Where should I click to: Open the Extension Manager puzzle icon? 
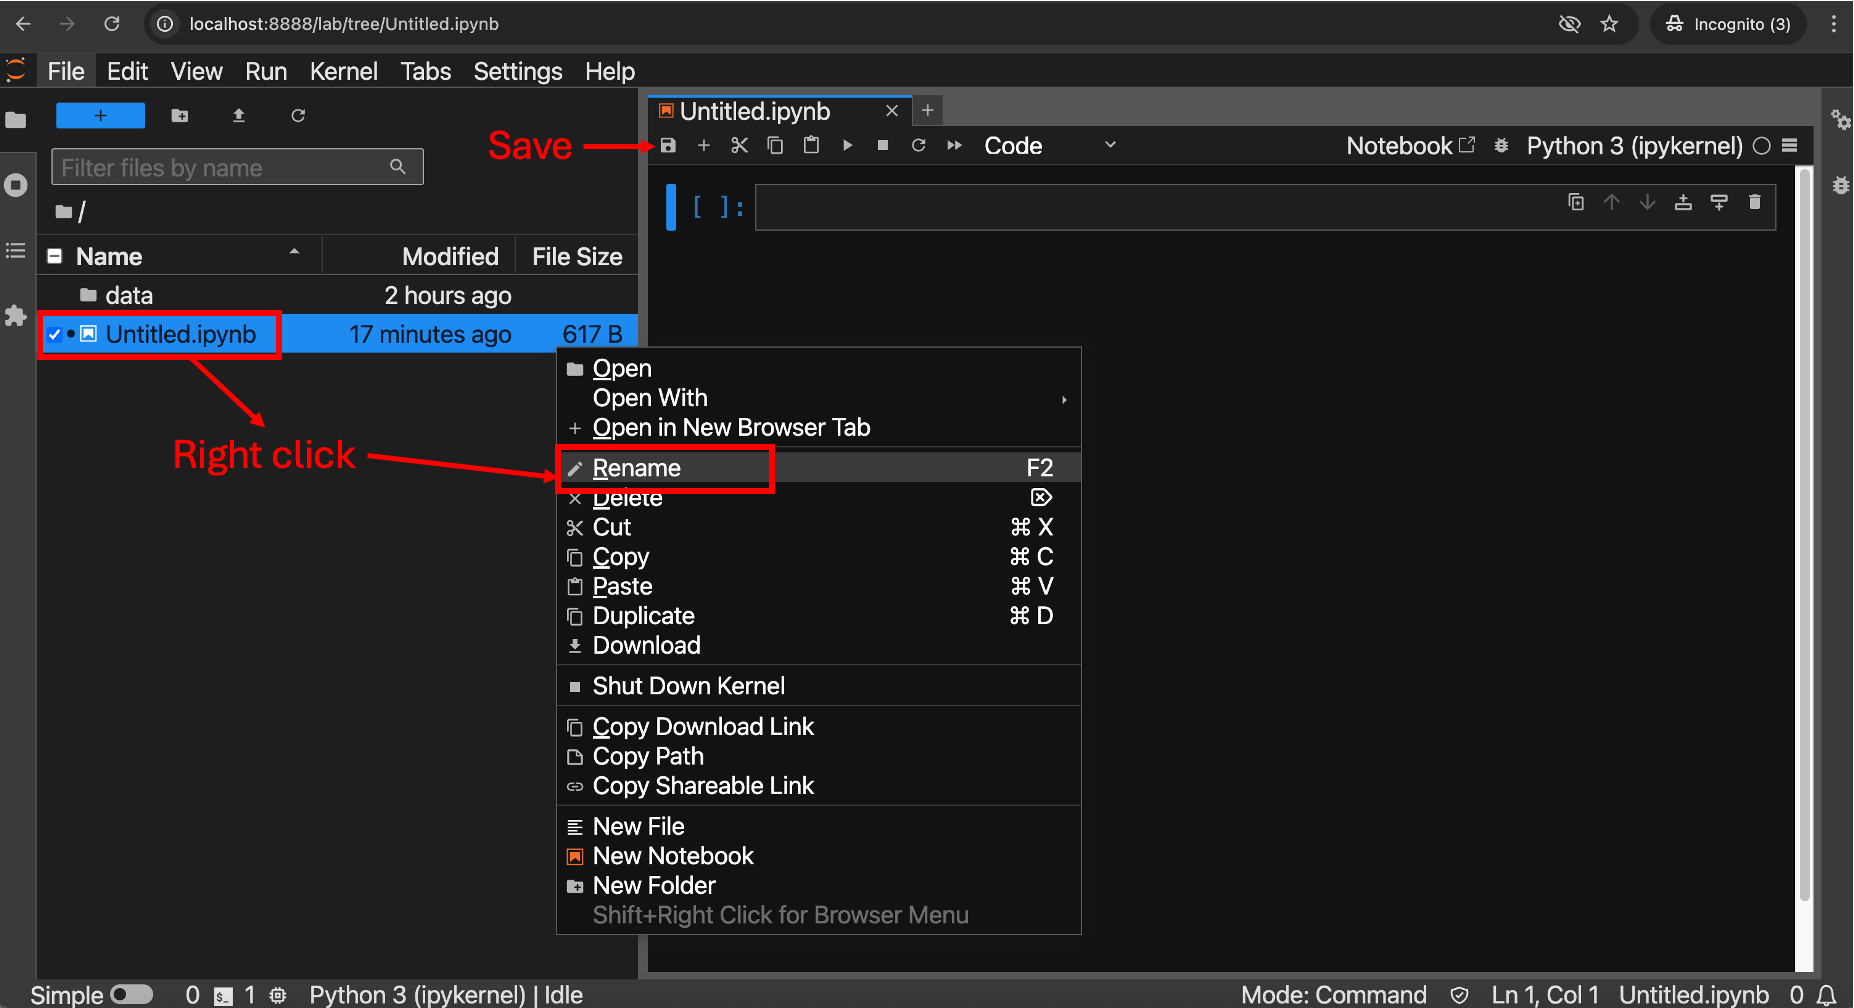pyautogui.click(x=15, y=316)
